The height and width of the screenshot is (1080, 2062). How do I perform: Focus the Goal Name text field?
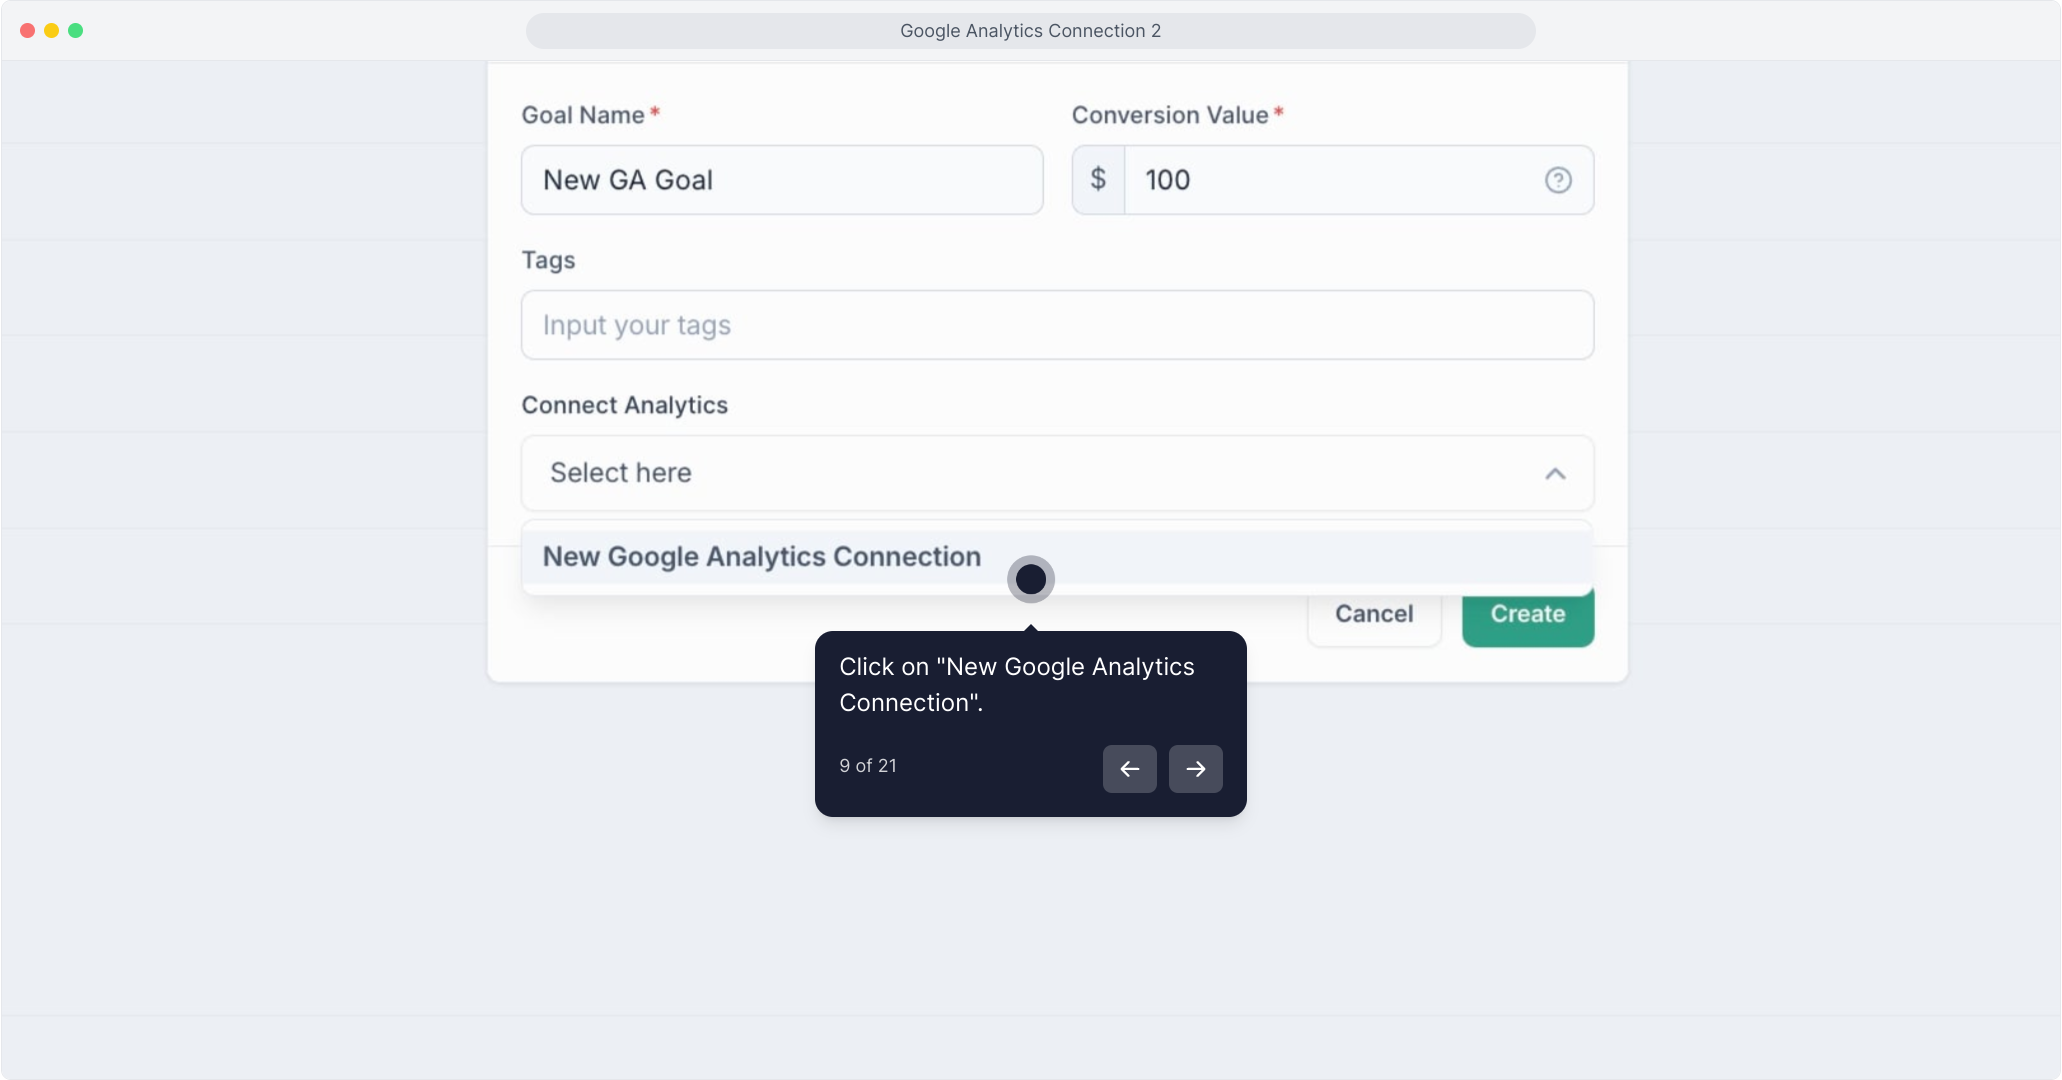click(781, 180)
